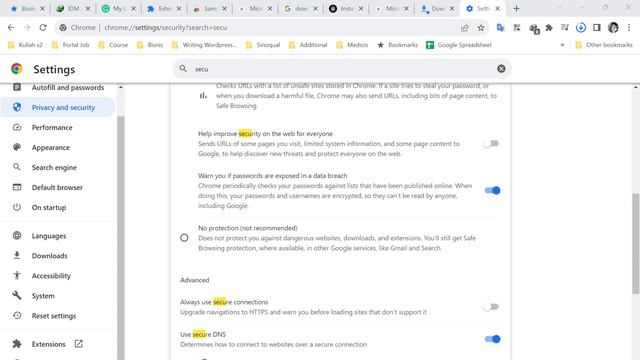Disable Warn you if passwords are exposed toggle
The image size is (640, 360).
(x=492, y=190)
